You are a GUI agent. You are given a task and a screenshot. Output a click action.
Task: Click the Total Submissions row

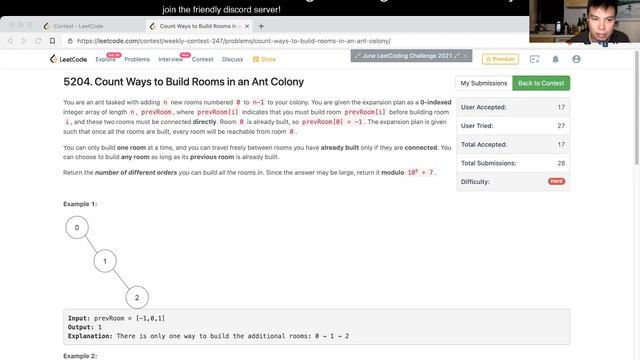click(x=513, y=163)
